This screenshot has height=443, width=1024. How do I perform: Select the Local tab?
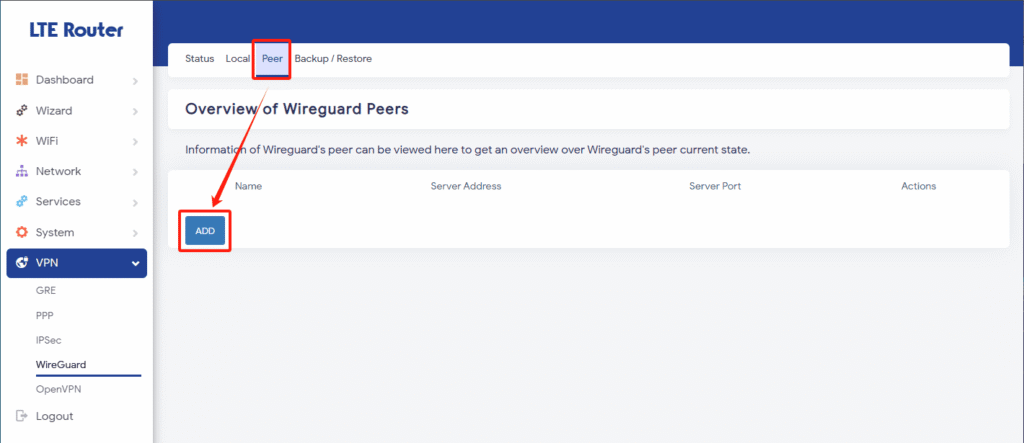point(238,59)
